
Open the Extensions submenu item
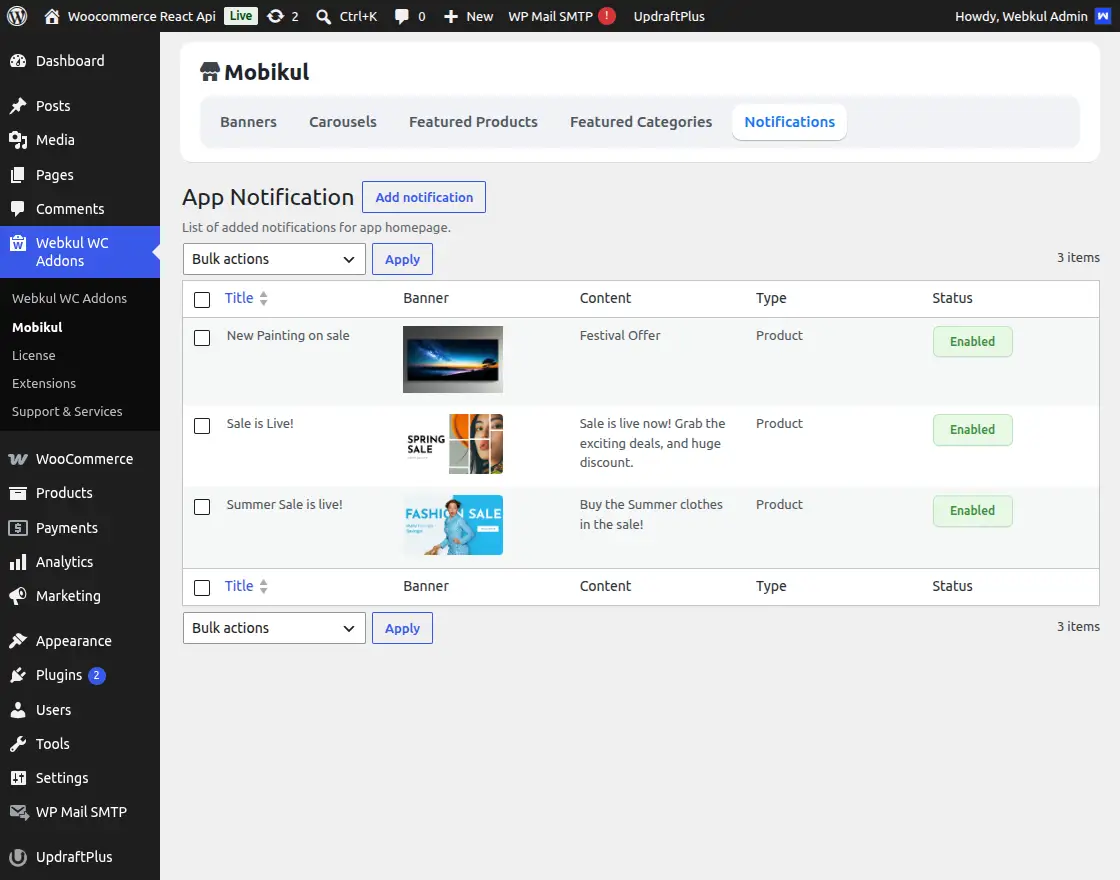click(x=44, y=384)
